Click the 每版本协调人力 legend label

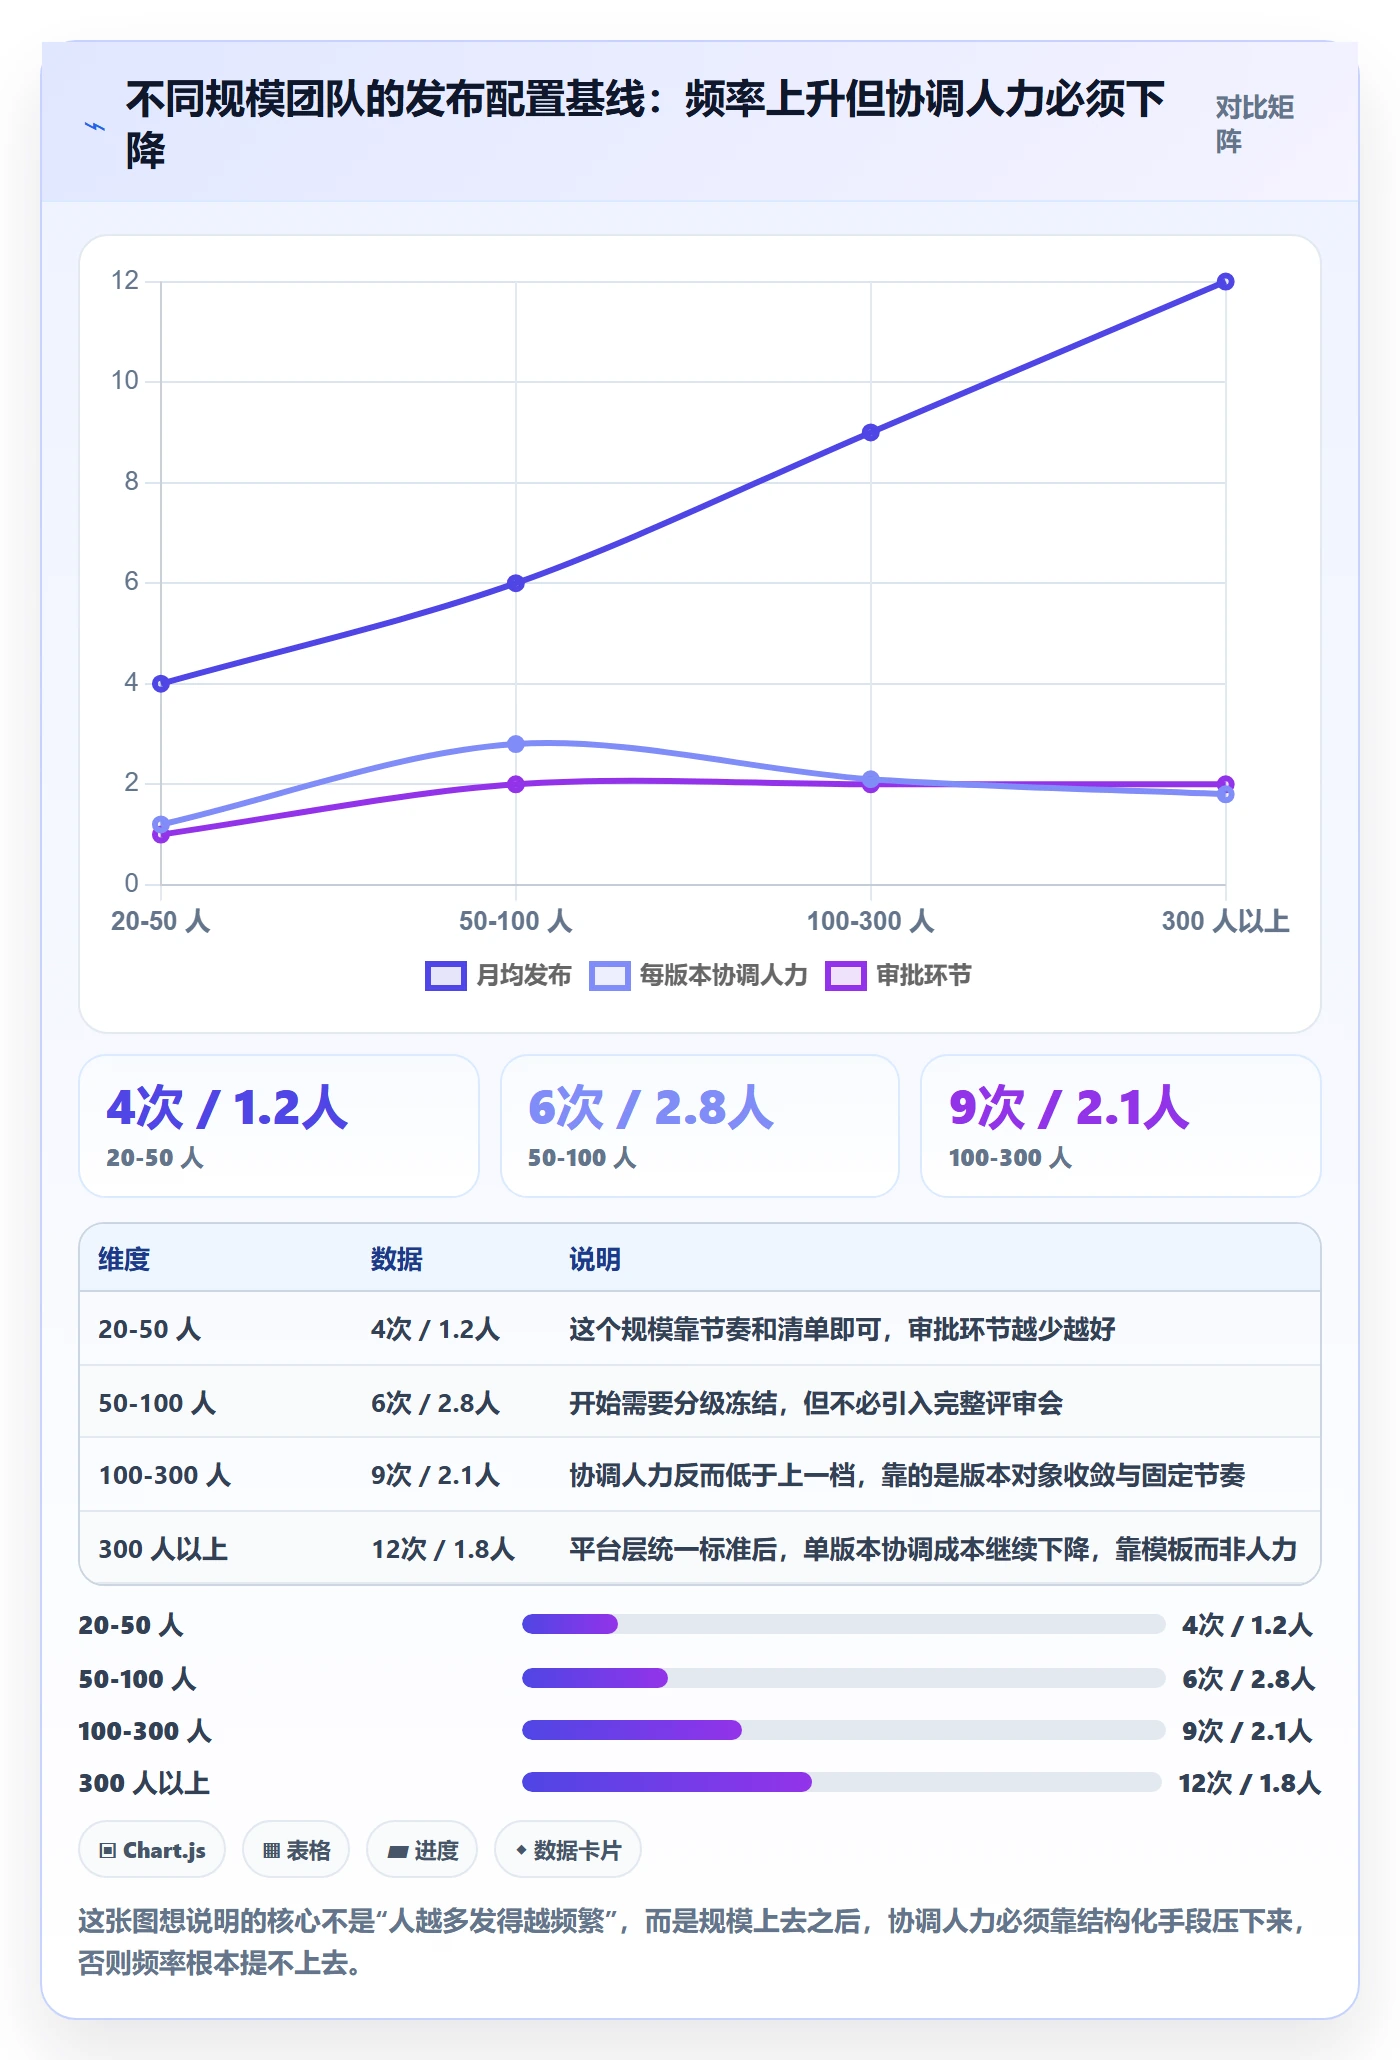click(723, 975)
